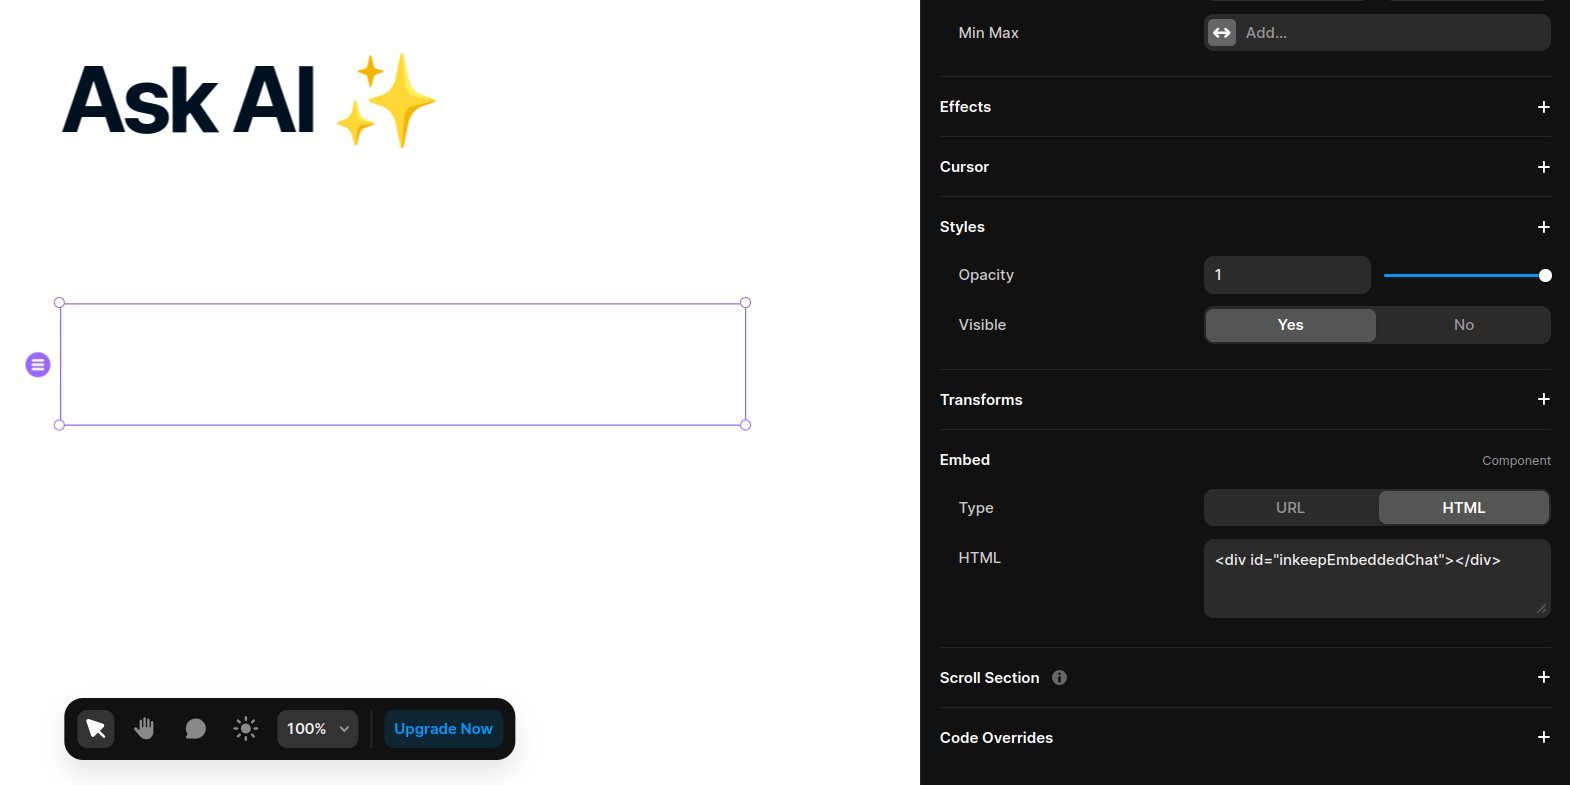Click the Upgrade Now button
This screenshot has width=1570, height=785.
[x=443, y=729]
